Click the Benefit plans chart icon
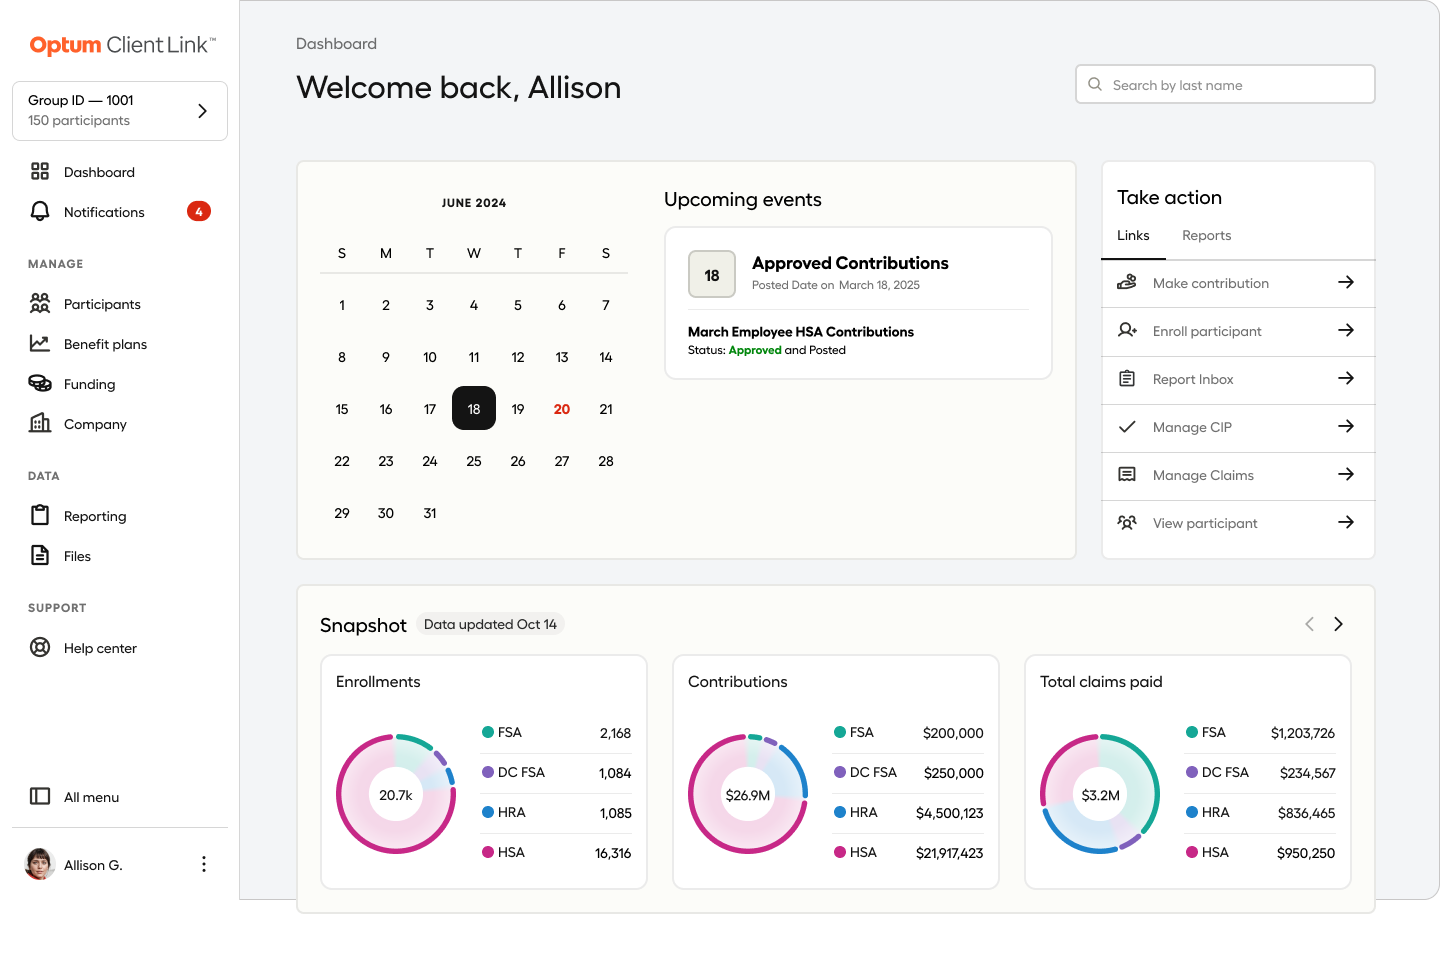1440x974 pixels. pyautogui.click(x=40, y=343)
